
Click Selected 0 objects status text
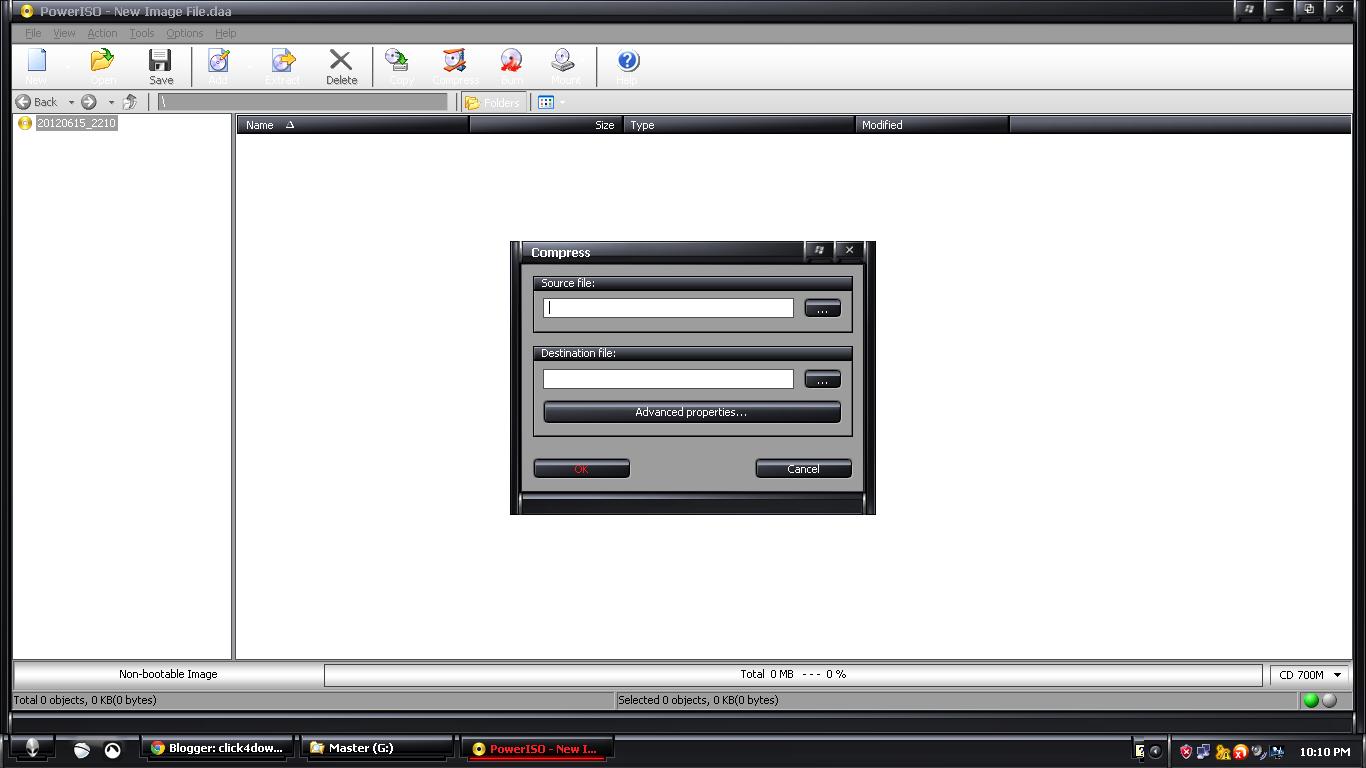point(698,700)
